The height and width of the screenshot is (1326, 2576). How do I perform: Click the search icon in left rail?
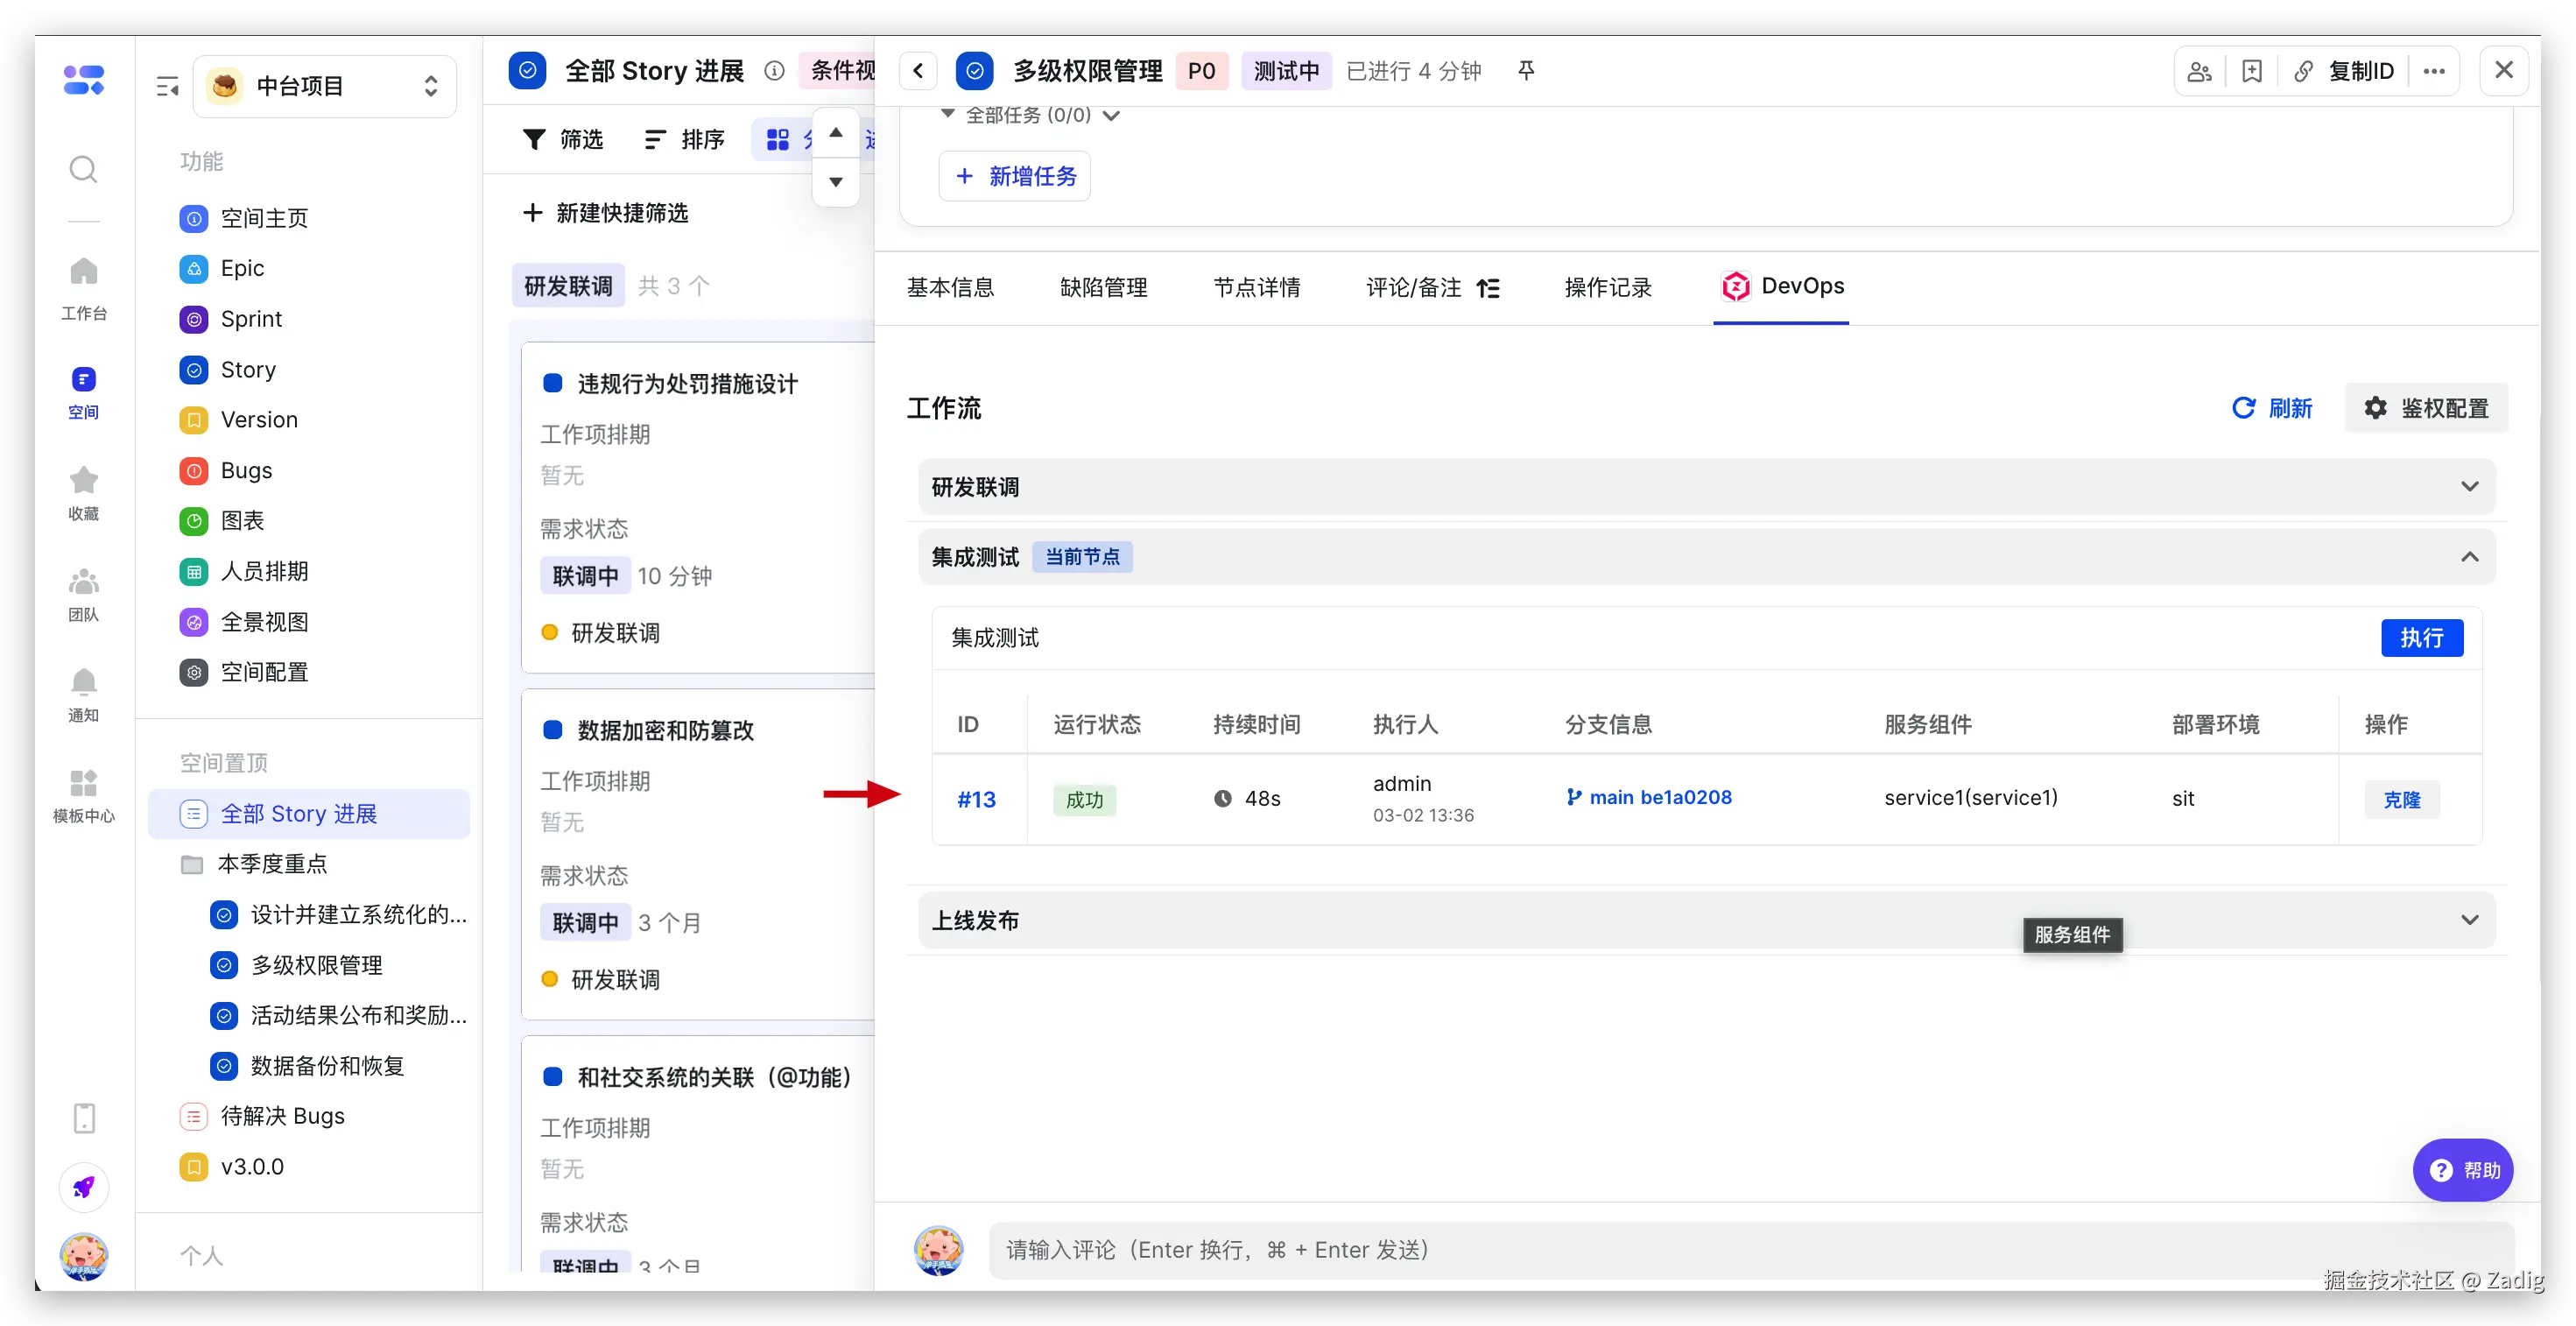83,169
